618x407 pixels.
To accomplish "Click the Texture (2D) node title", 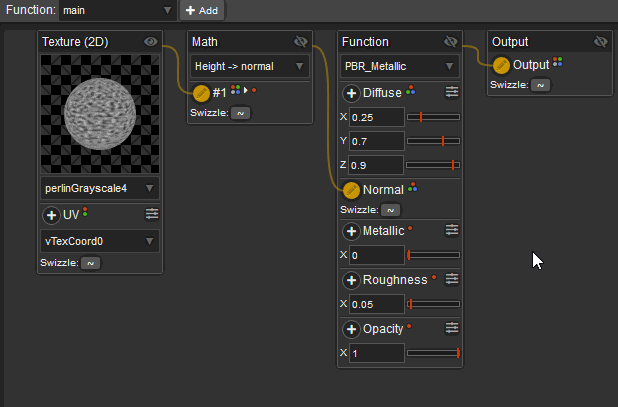I will (x=75, y=42).
